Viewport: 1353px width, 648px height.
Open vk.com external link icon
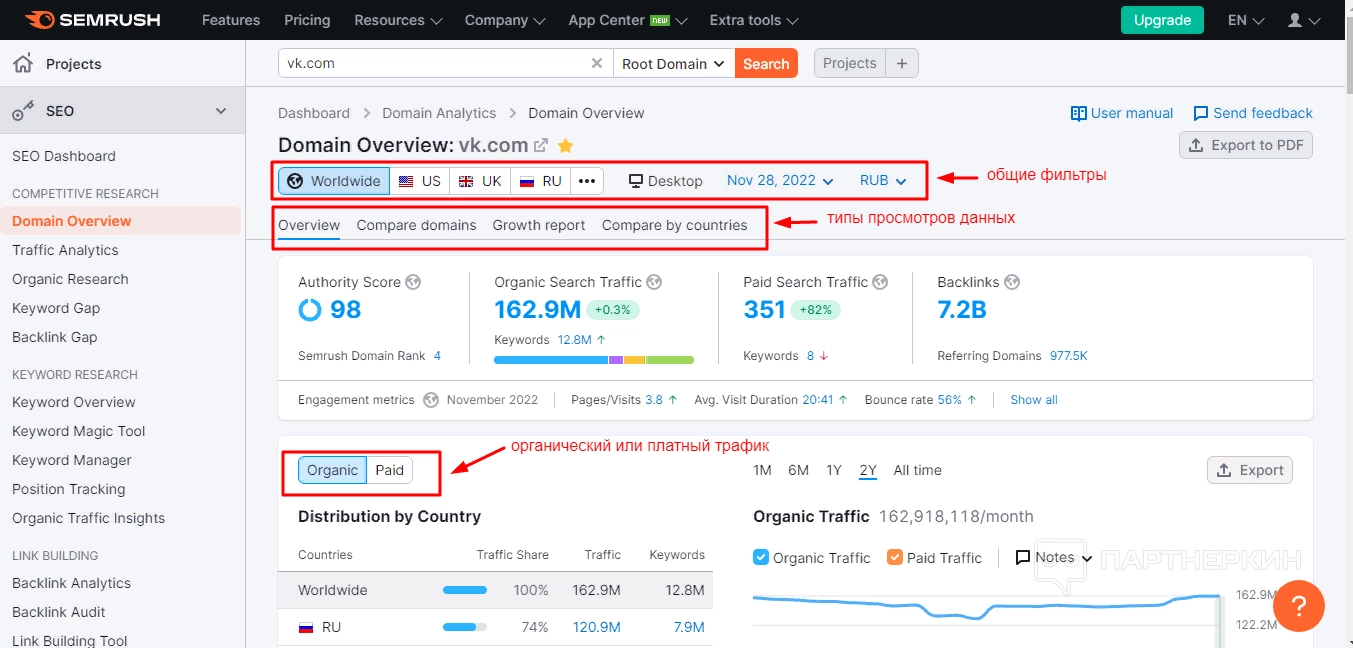coord(541,145)
